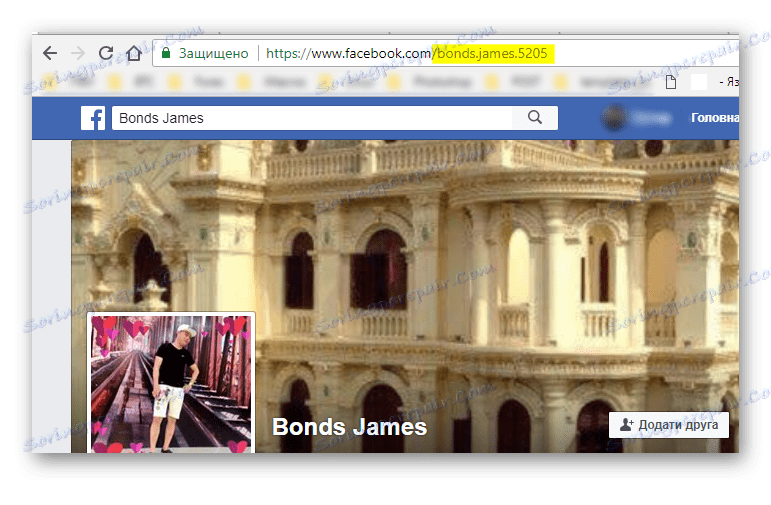Open the Головна link in navbar

click(x=714, y=118)
